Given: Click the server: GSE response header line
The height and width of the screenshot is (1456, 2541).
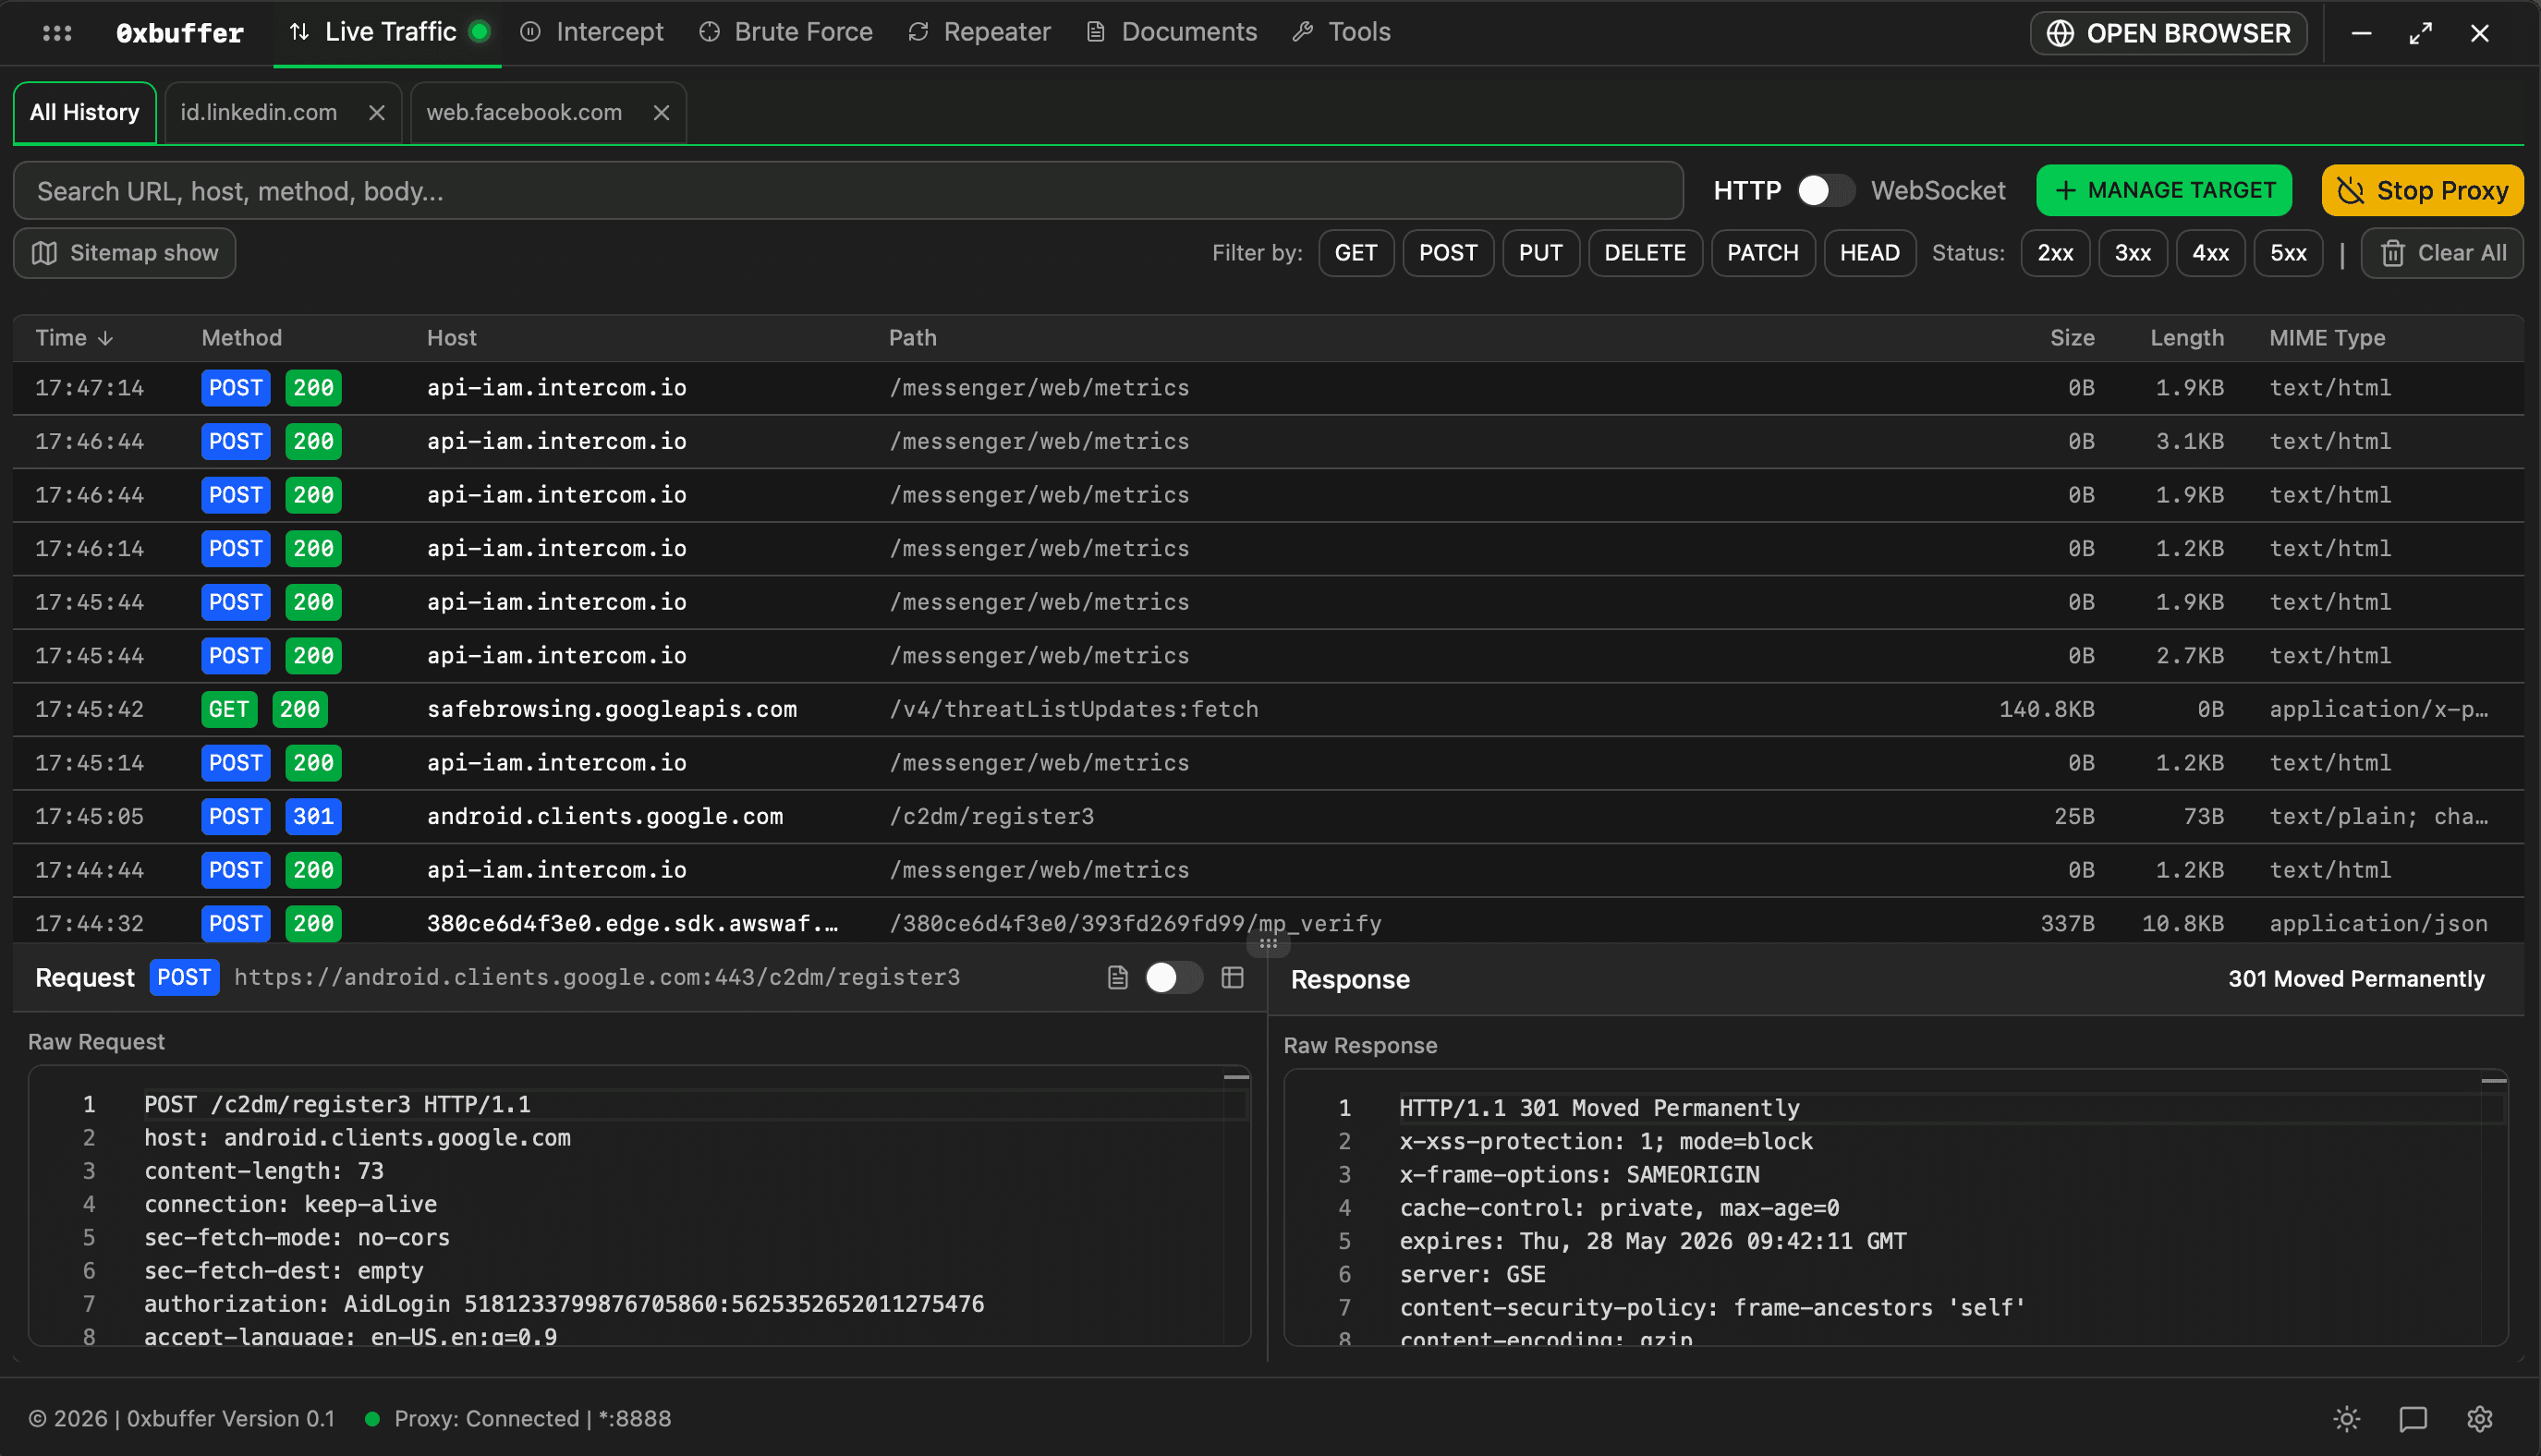Looking at the screenshot, I should (1472, 1275).
